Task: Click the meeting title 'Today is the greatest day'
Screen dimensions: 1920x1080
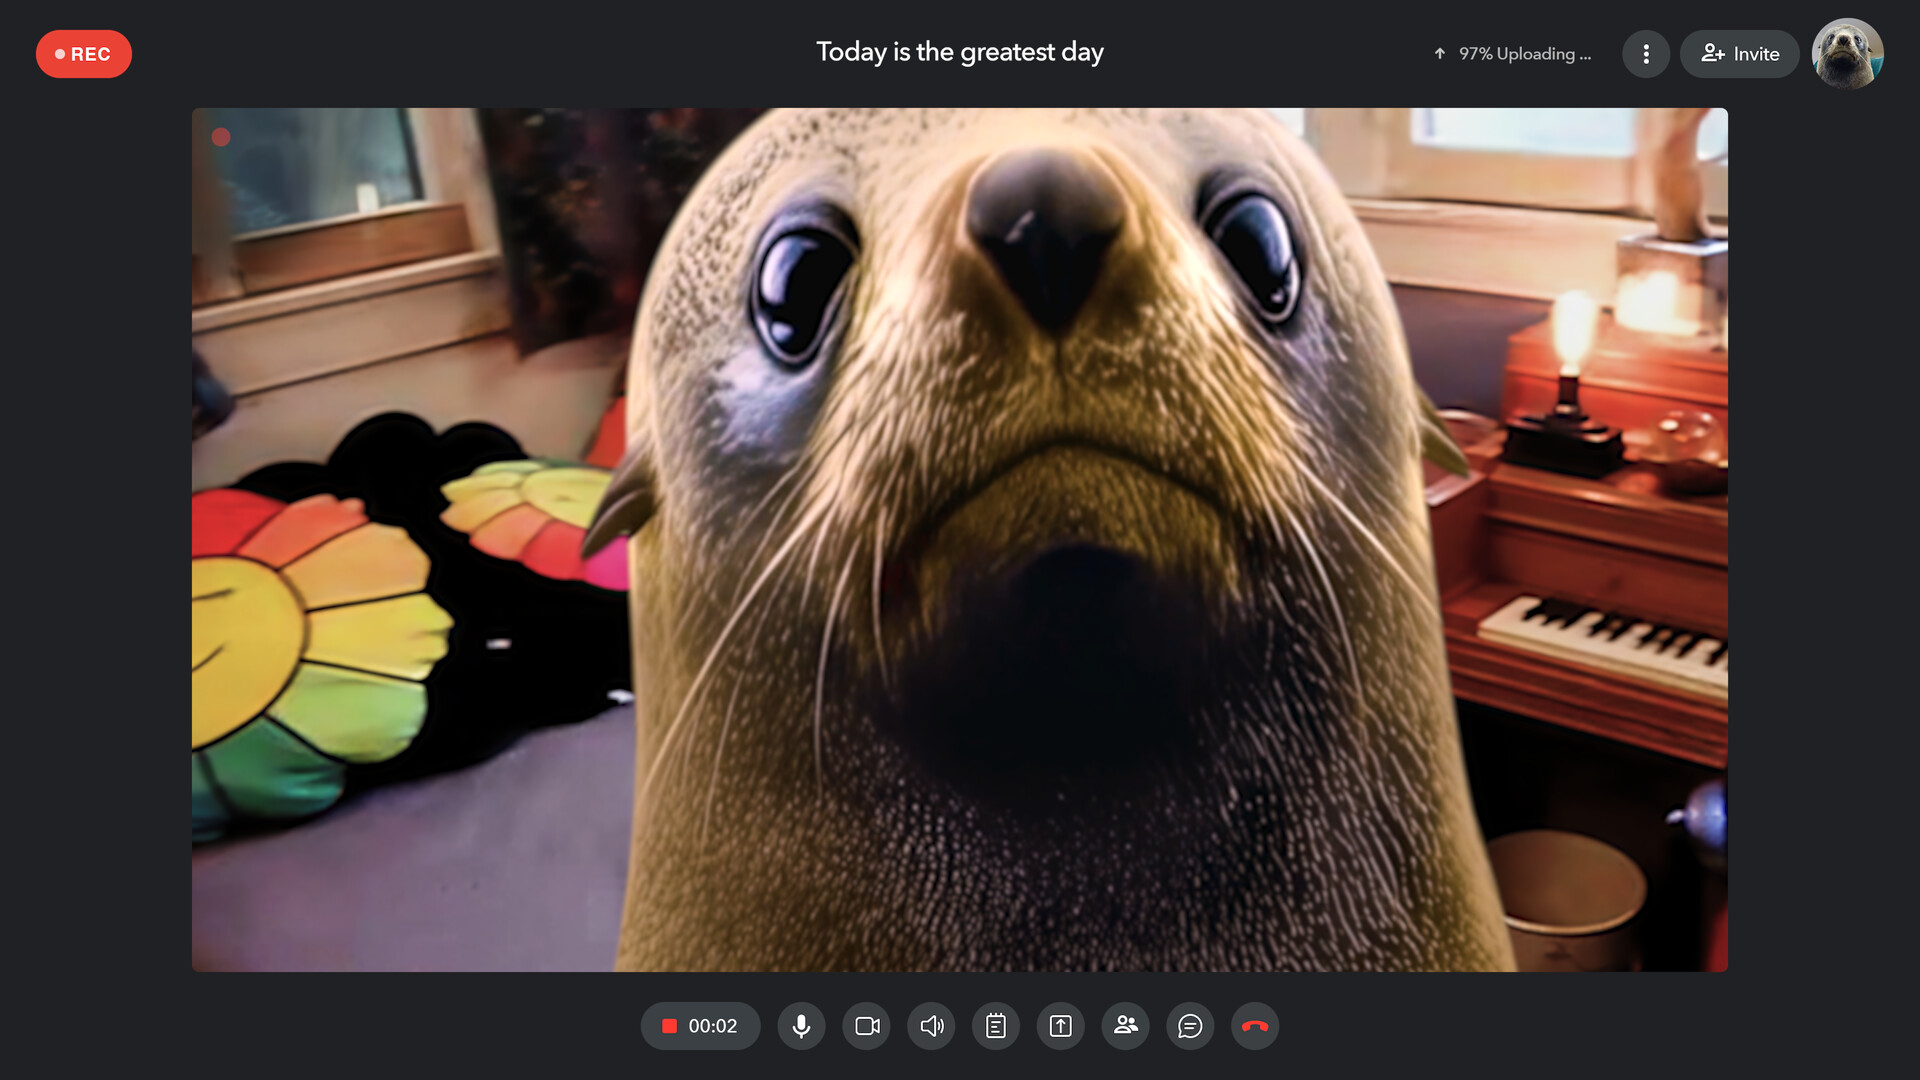Action: (959, 52)
